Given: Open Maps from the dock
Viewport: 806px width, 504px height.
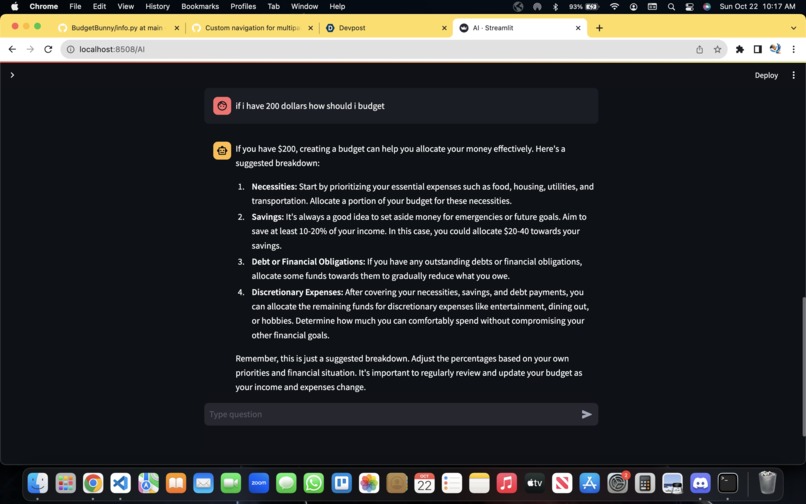Looking at the screenshot, I should click(148, 483).
